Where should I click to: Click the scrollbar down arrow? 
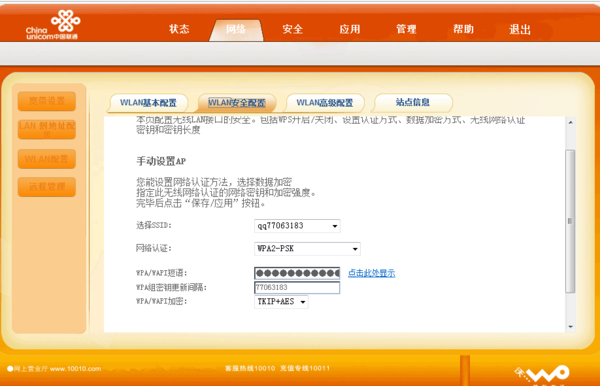click(x=571, y=327)
